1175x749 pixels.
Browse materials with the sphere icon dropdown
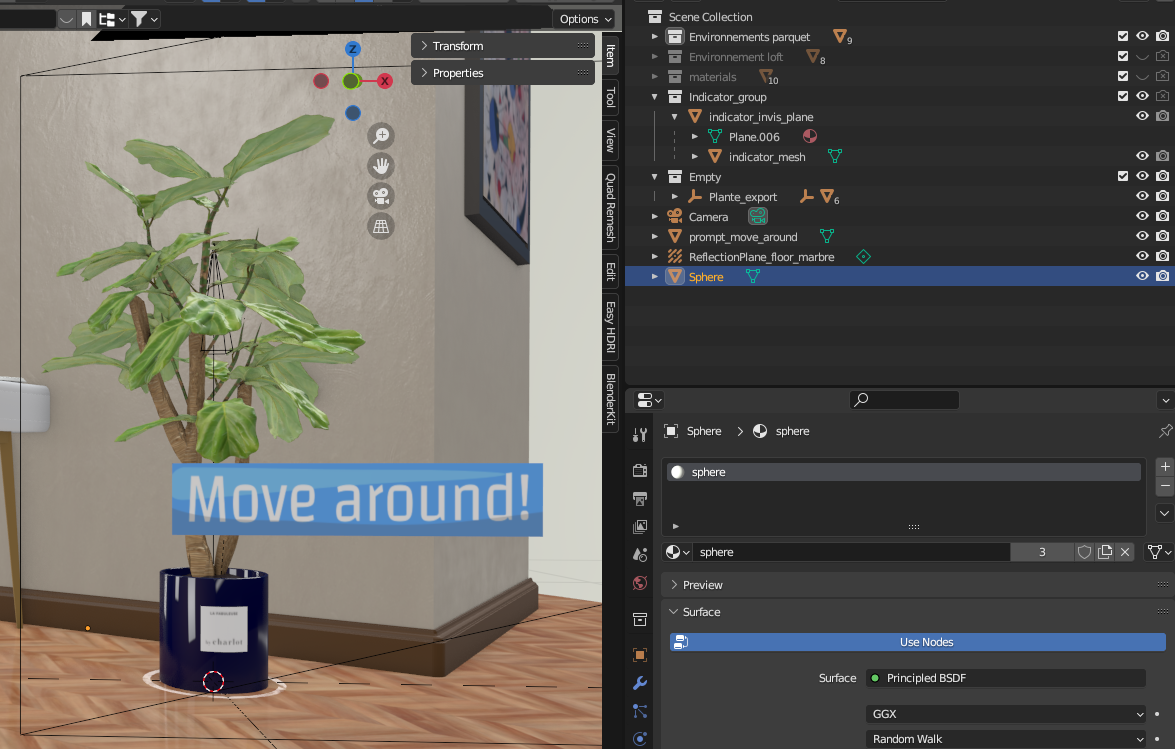[677, 552]
